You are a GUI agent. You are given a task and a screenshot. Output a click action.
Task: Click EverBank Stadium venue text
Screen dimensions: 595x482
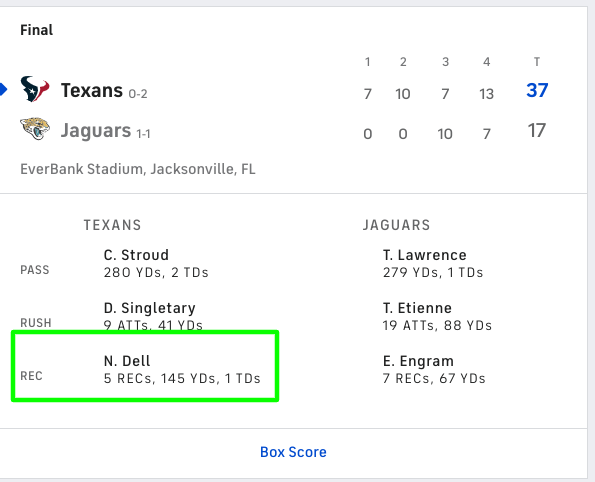pyautogui.click(x=138, y=169)
